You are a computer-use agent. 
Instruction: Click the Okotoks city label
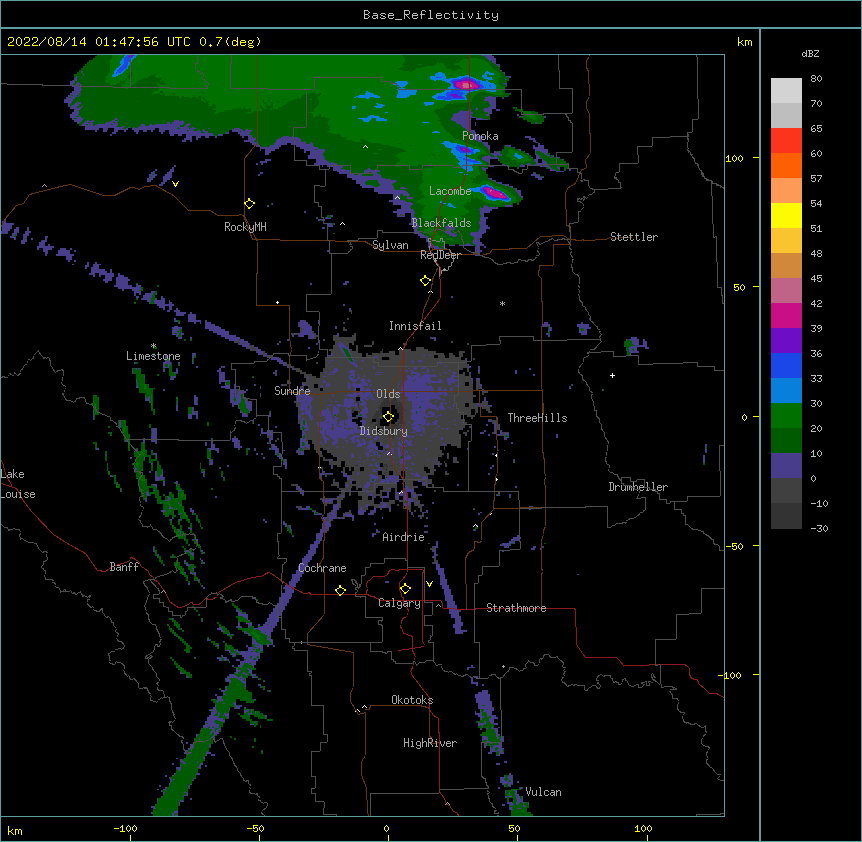(x=412, y=700)
